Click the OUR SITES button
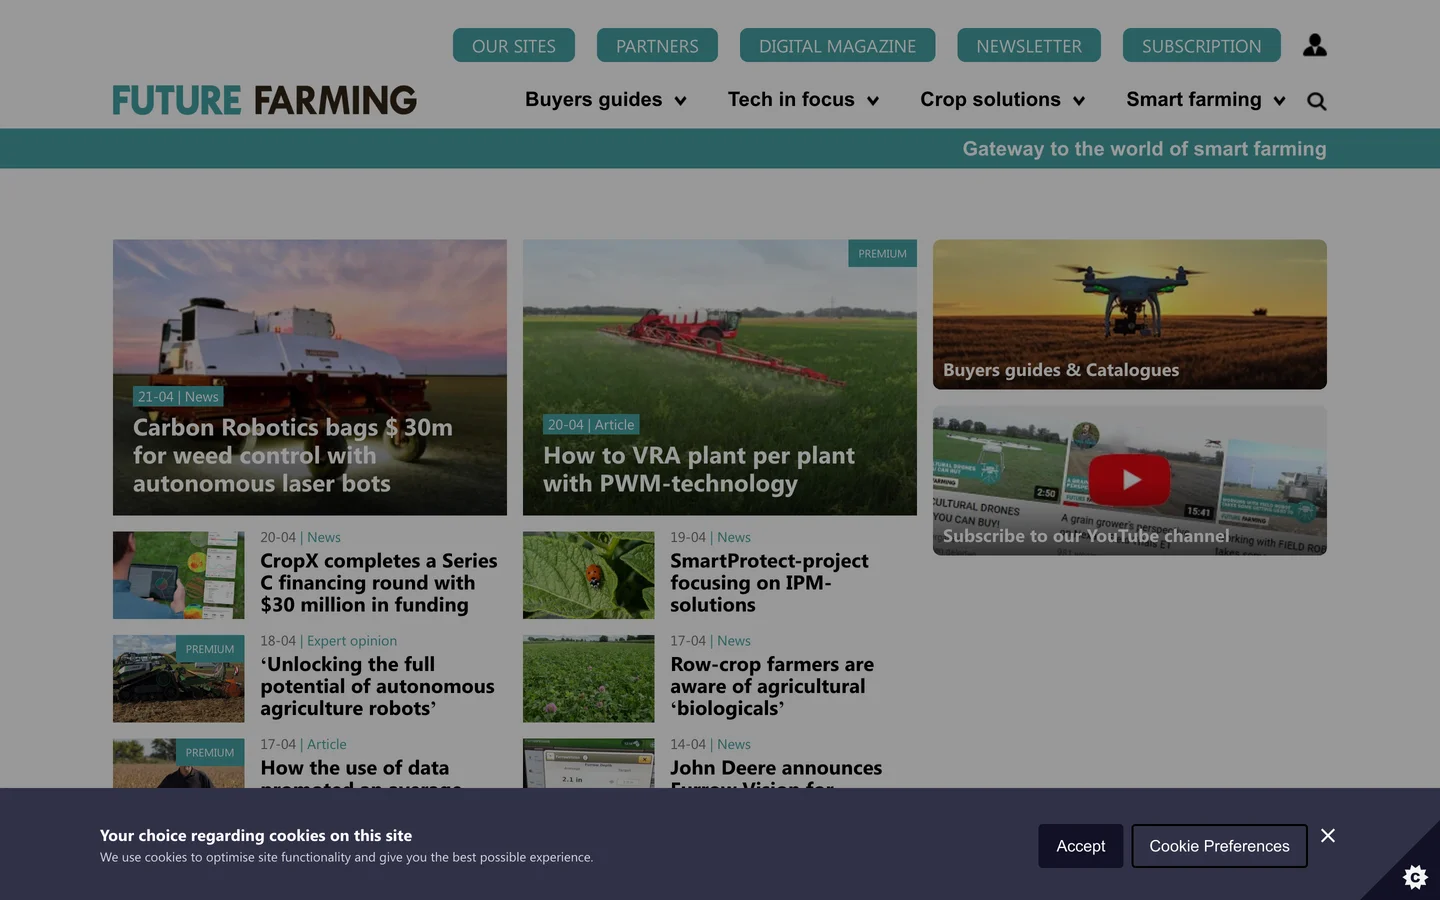The width and height of the screenshot is (1440, 900). 514,45
